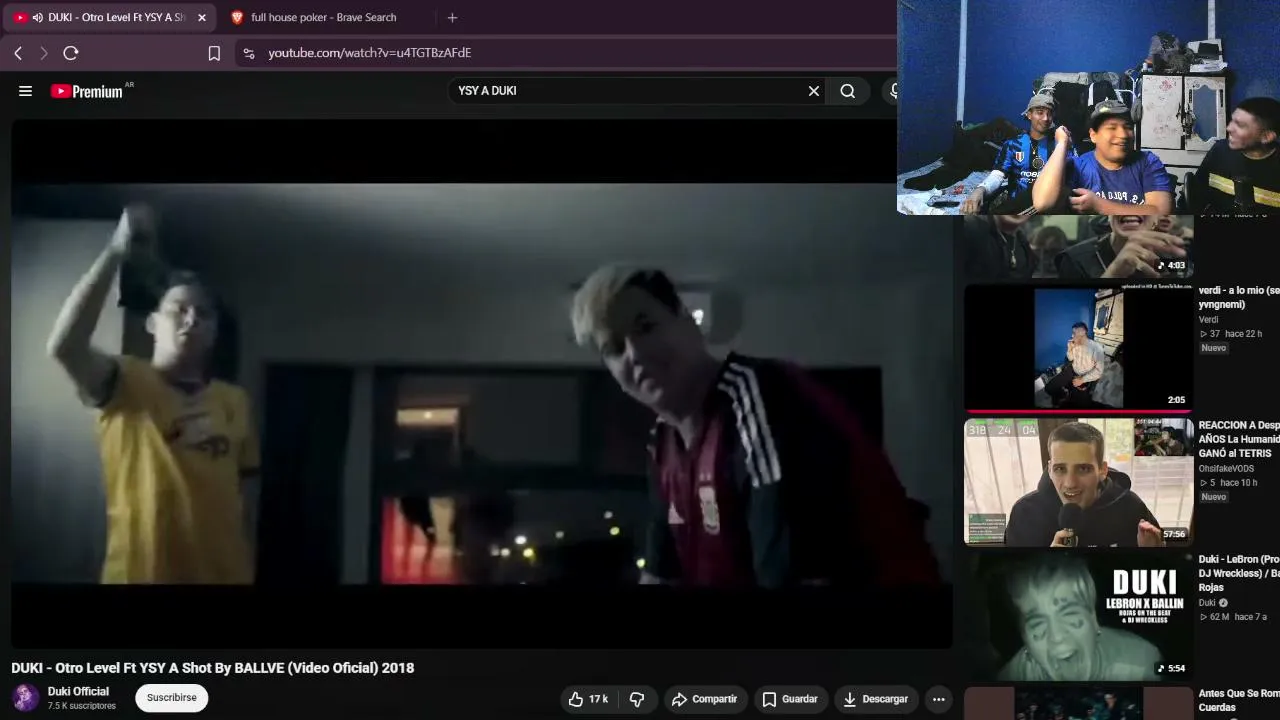Screen dimensions: 1280x720
Task: Open the YouTube hamburger guide menu
Action: click(x=26, y=91)
